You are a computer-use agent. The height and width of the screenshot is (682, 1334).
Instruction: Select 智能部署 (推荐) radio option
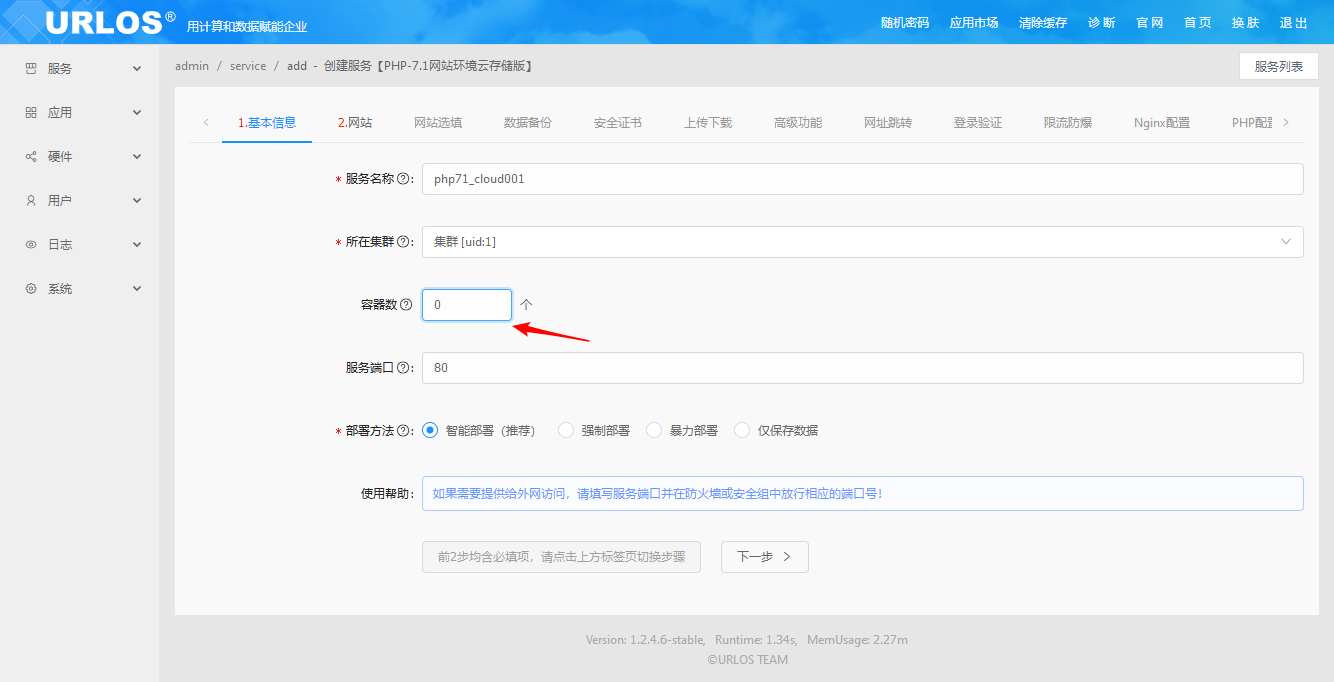430,431
